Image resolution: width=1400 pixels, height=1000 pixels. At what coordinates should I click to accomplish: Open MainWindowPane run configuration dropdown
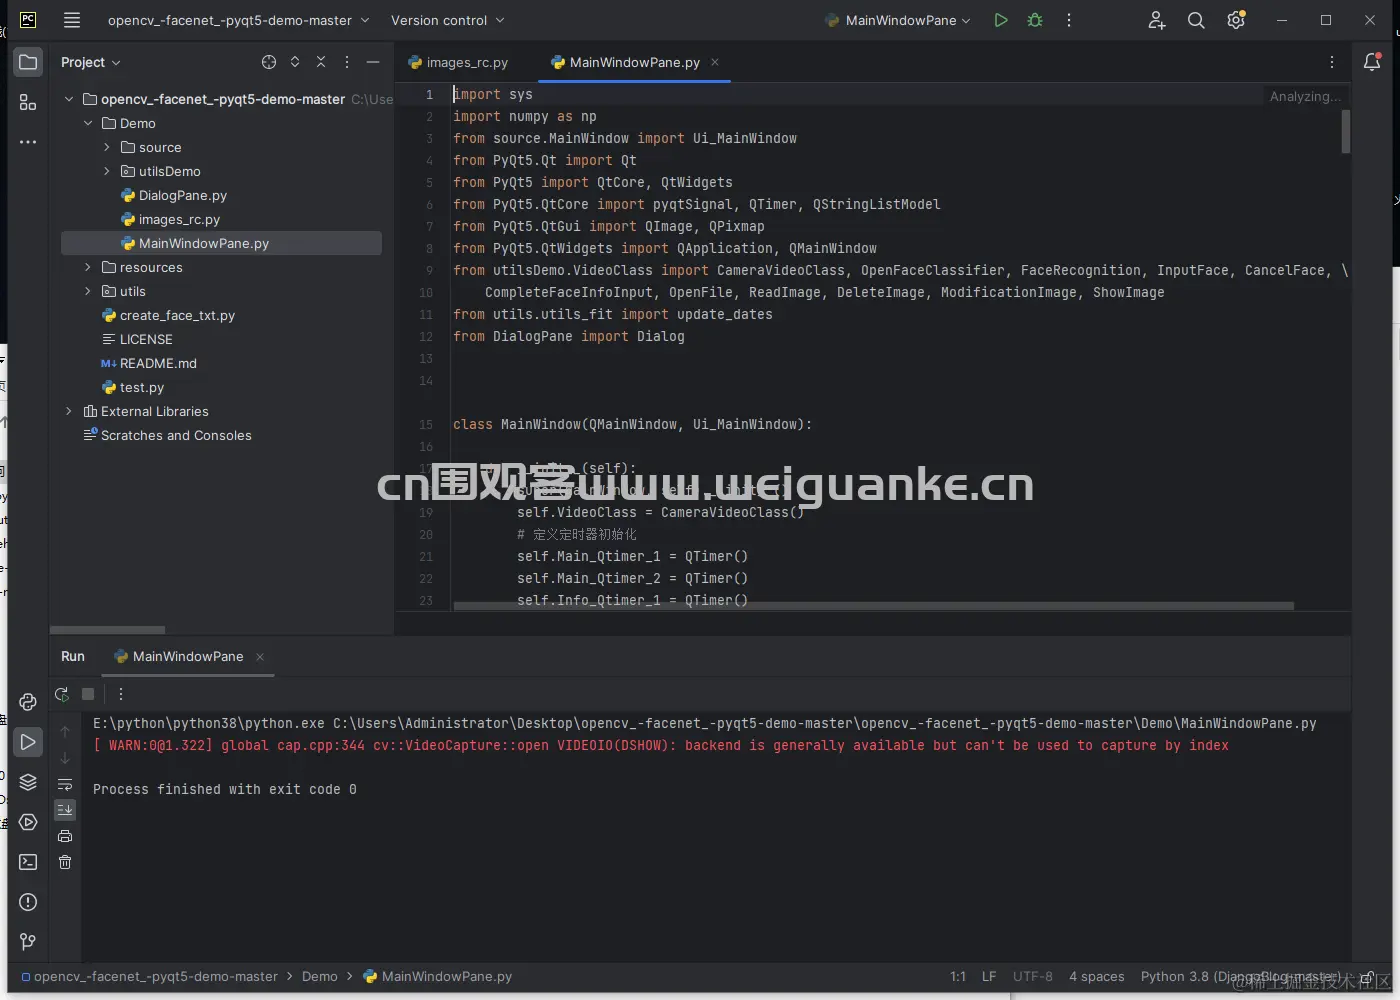(898, 20)
